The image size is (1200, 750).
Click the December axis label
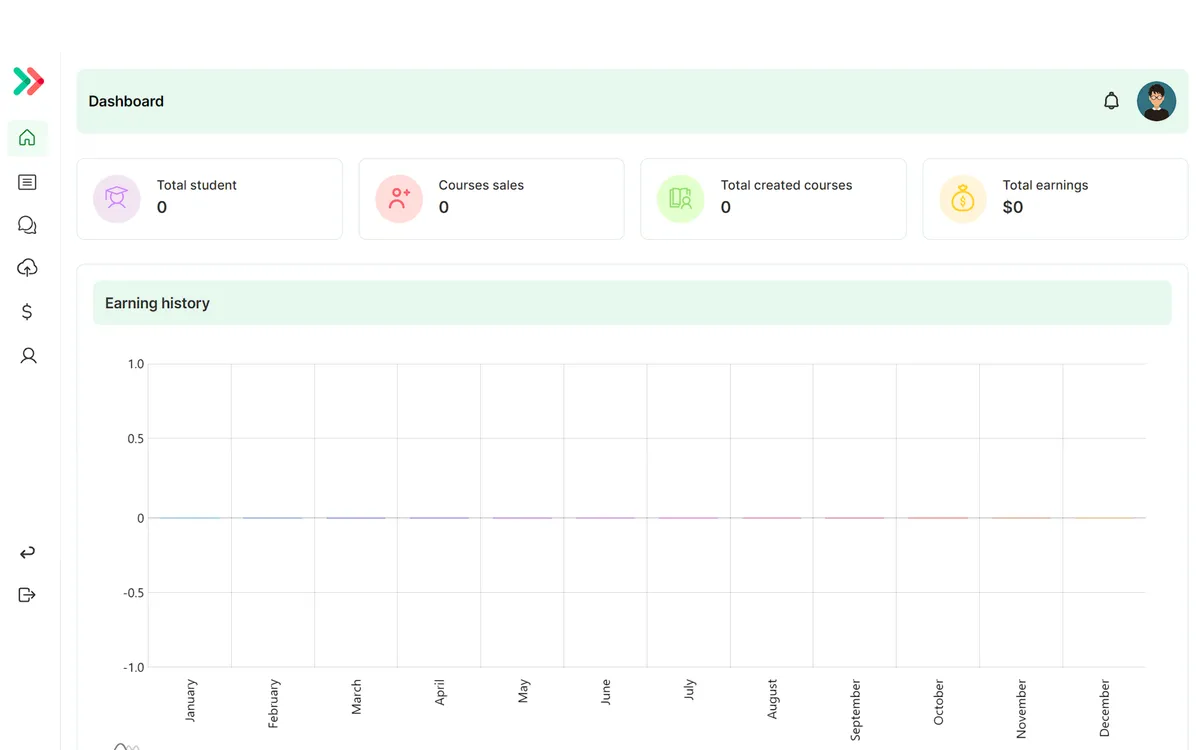coord(1104,708)
